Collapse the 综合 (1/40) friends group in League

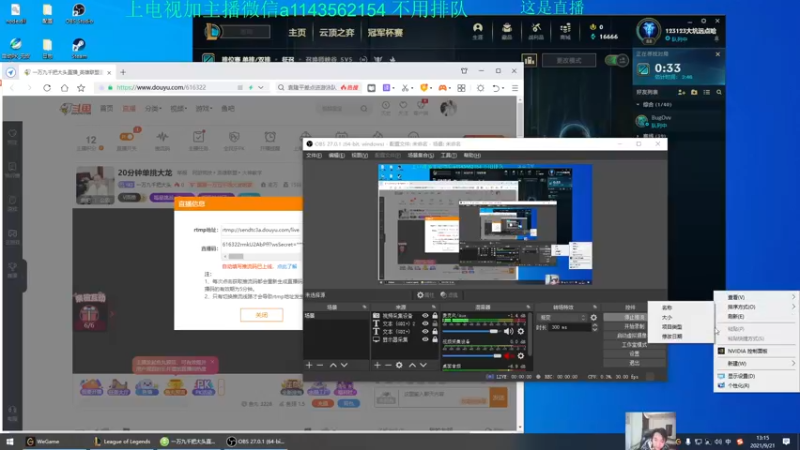pos(638,105)
